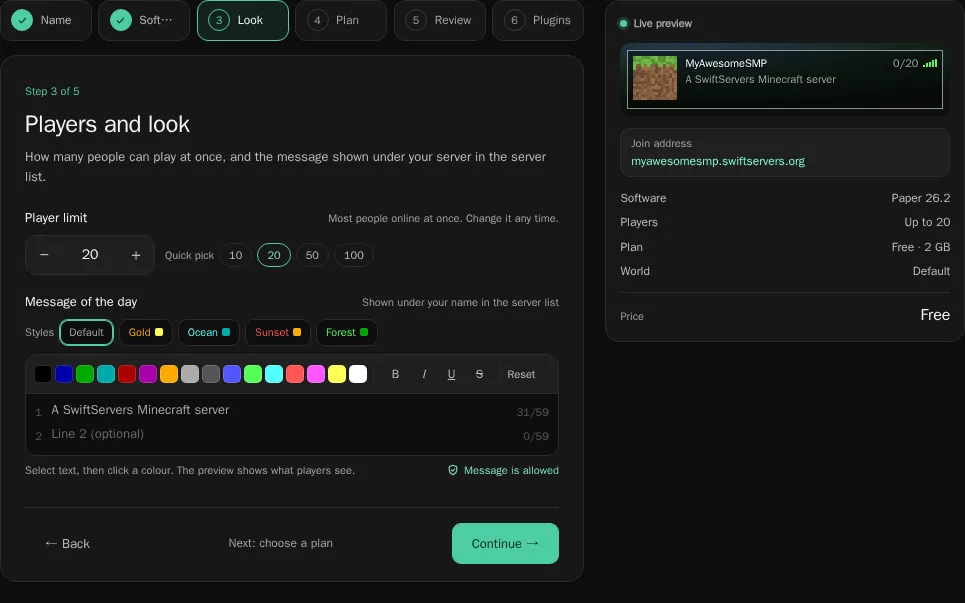Edit message line 1 text
965x603 pixels.
click(279, 410)
